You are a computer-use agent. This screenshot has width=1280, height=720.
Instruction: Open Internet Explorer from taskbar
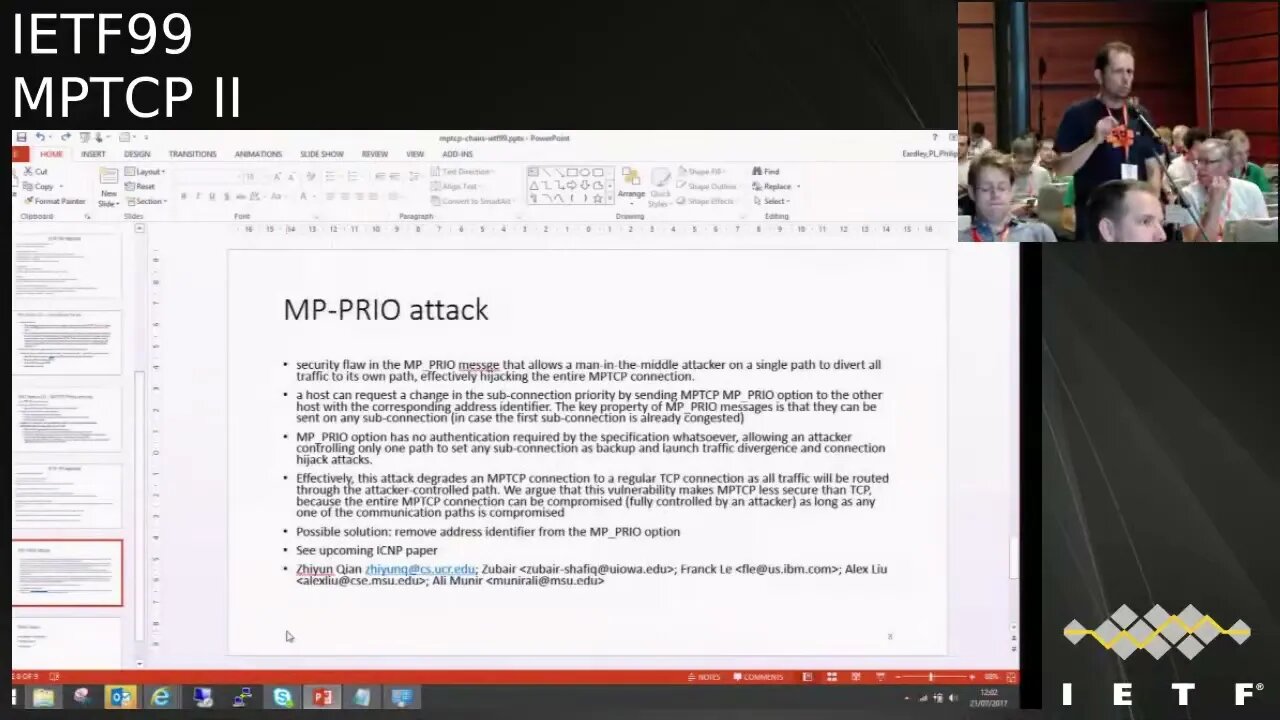[161, 697]
